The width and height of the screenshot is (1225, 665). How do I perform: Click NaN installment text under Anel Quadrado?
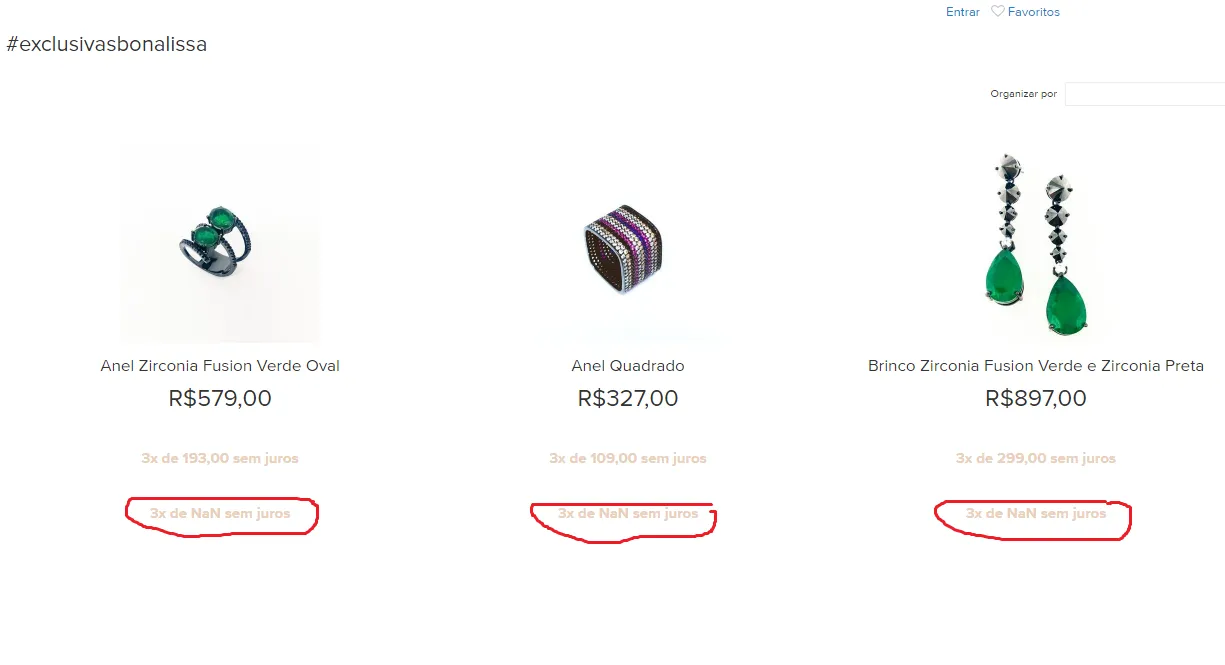pyautogui.click(x=628, y=514)
